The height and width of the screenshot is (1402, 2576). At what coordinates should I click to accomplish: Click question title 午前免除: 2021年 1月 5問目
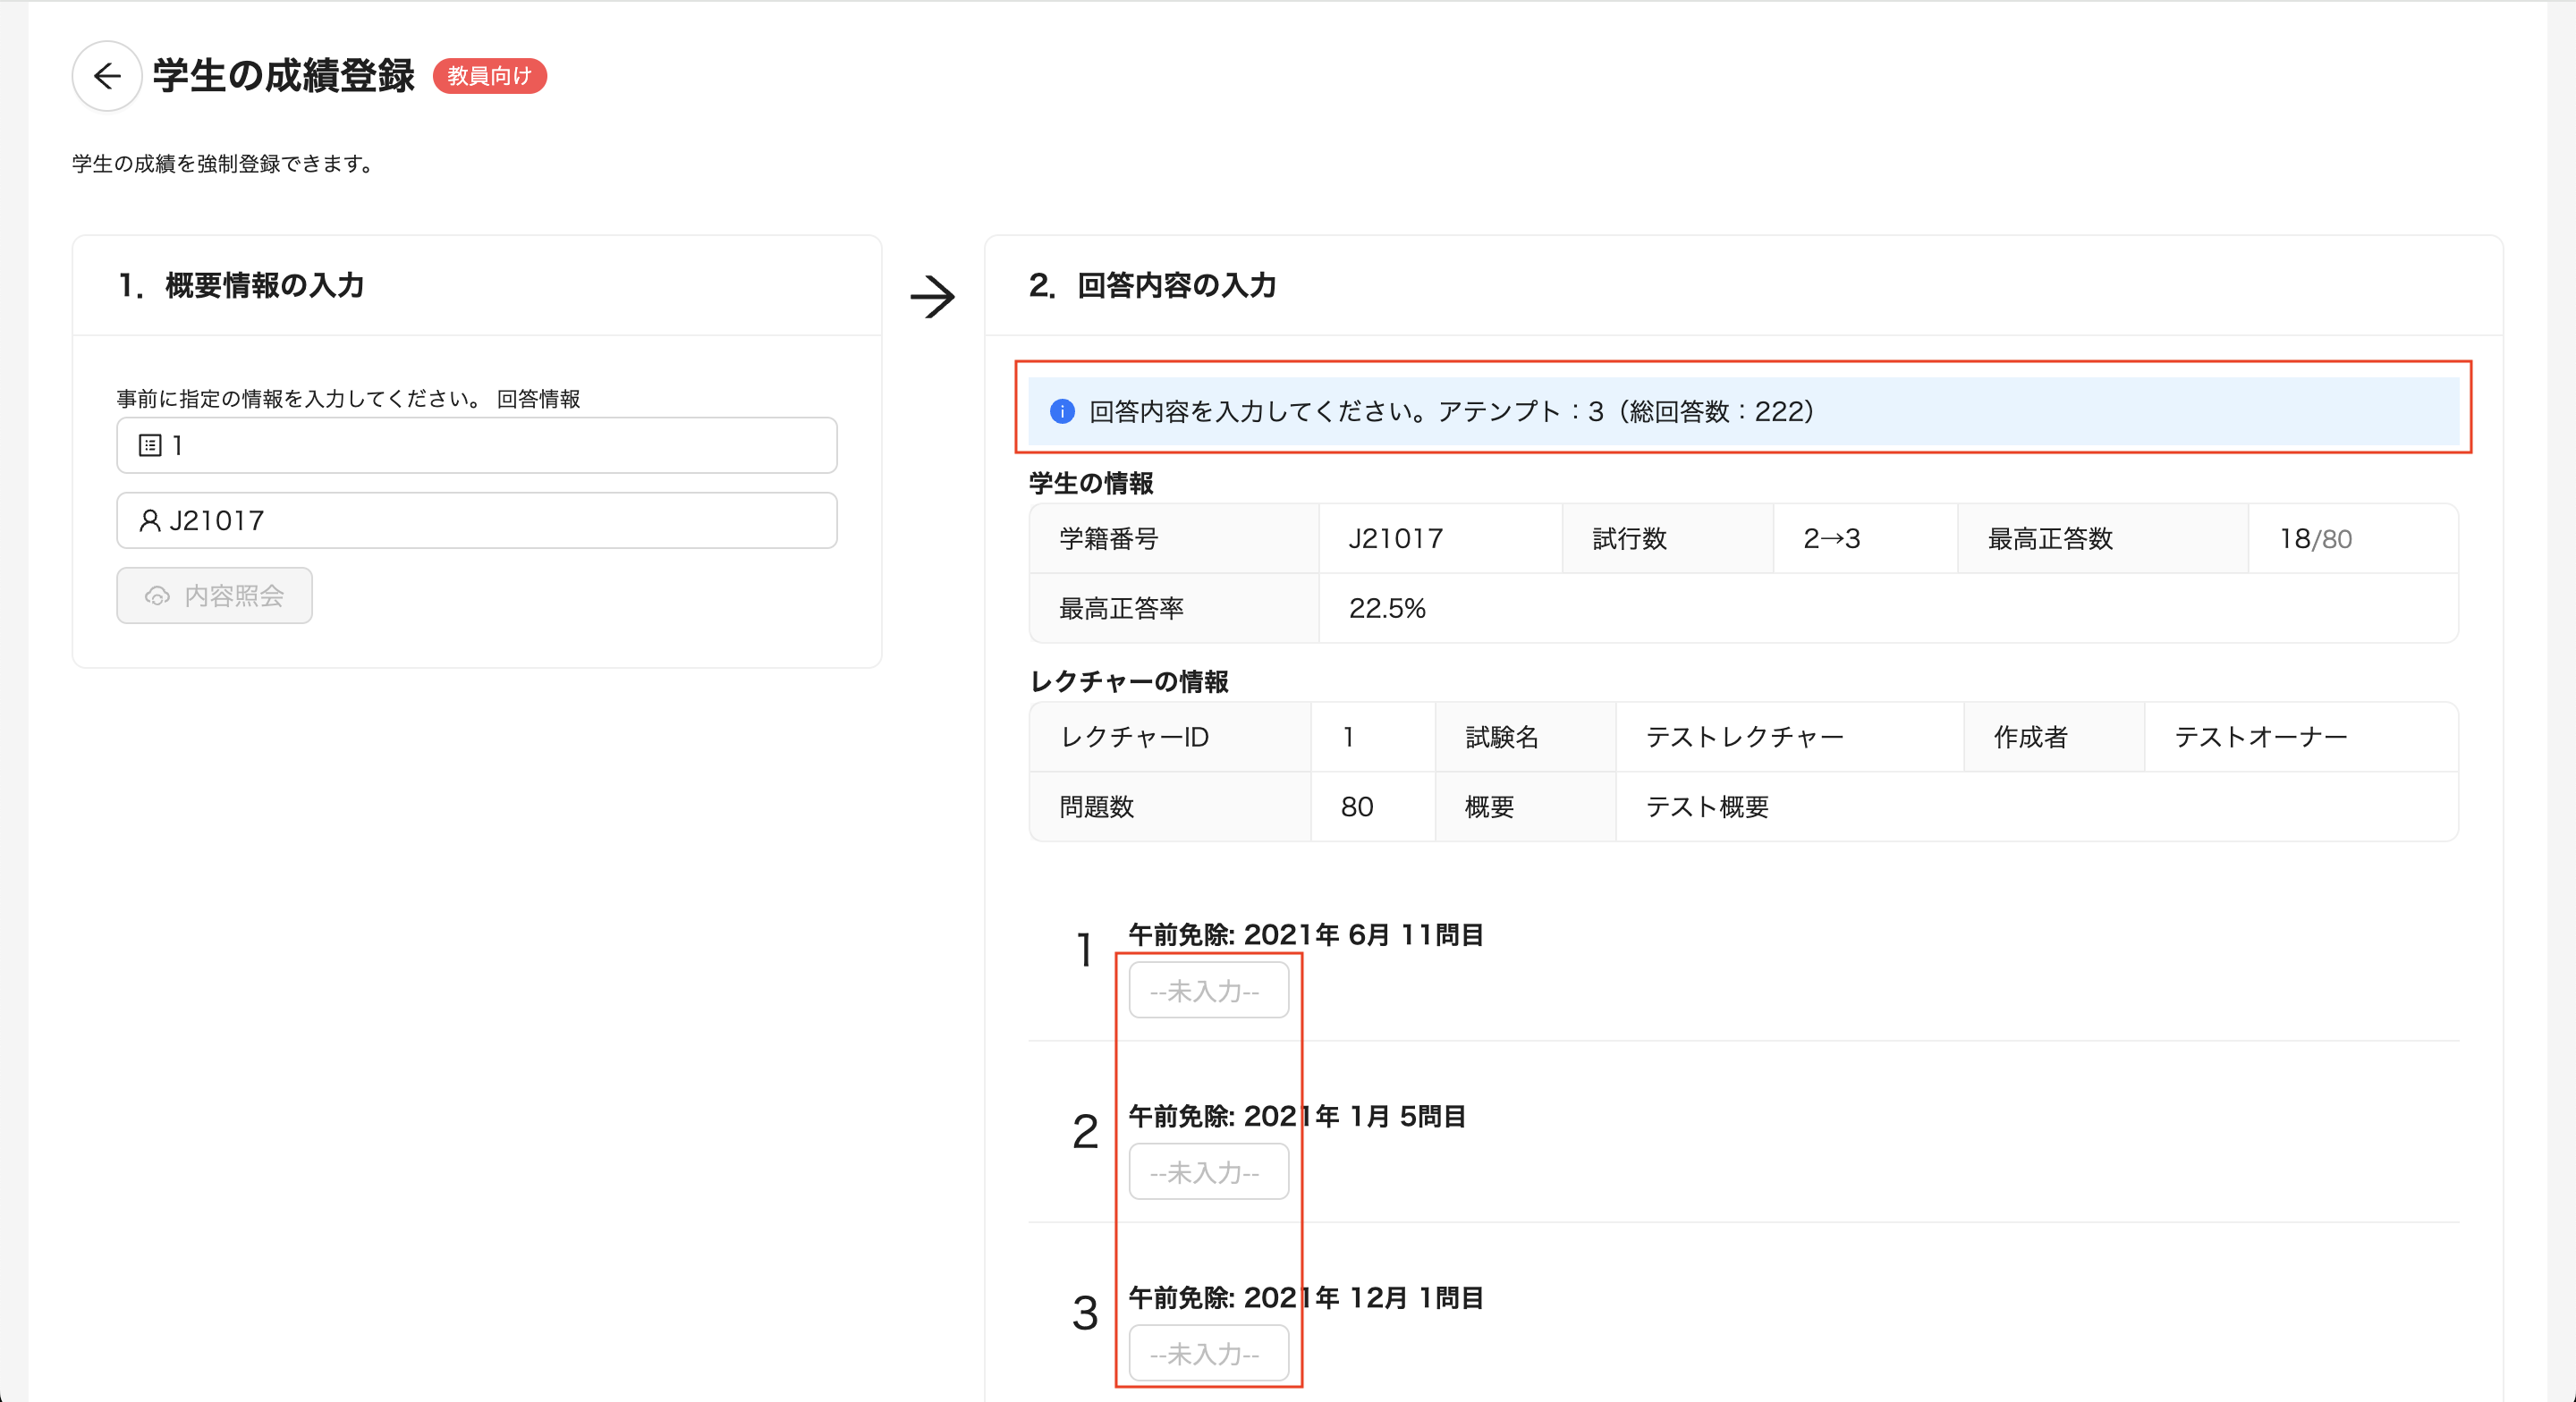click(x=1297, y=1116)
